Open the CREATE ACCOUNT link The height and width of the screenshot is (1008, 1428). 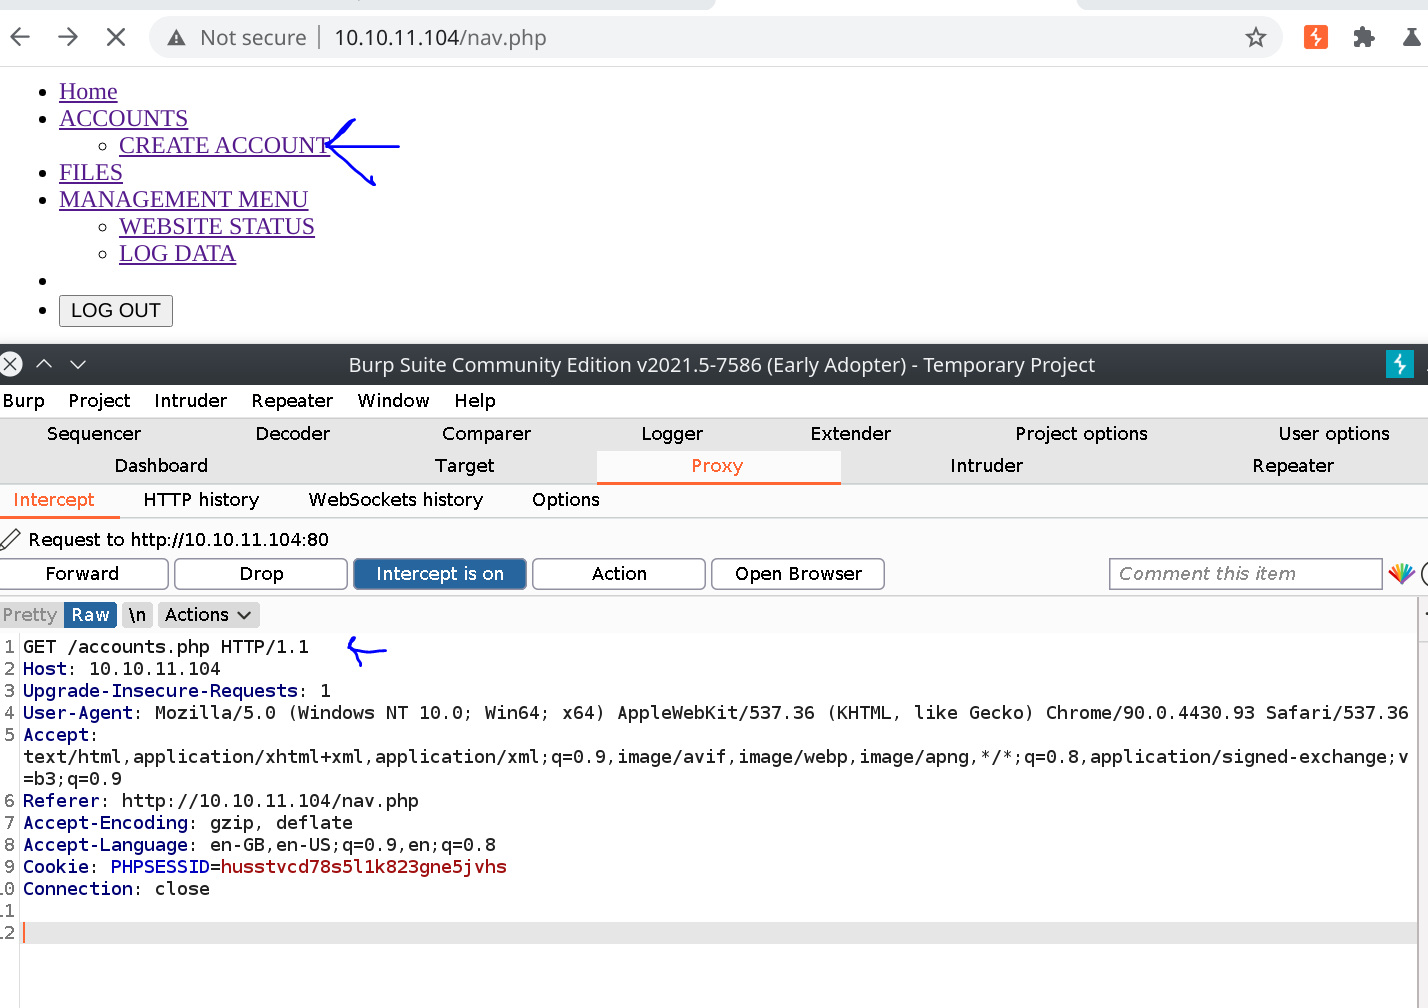click(x=224, y=146)
